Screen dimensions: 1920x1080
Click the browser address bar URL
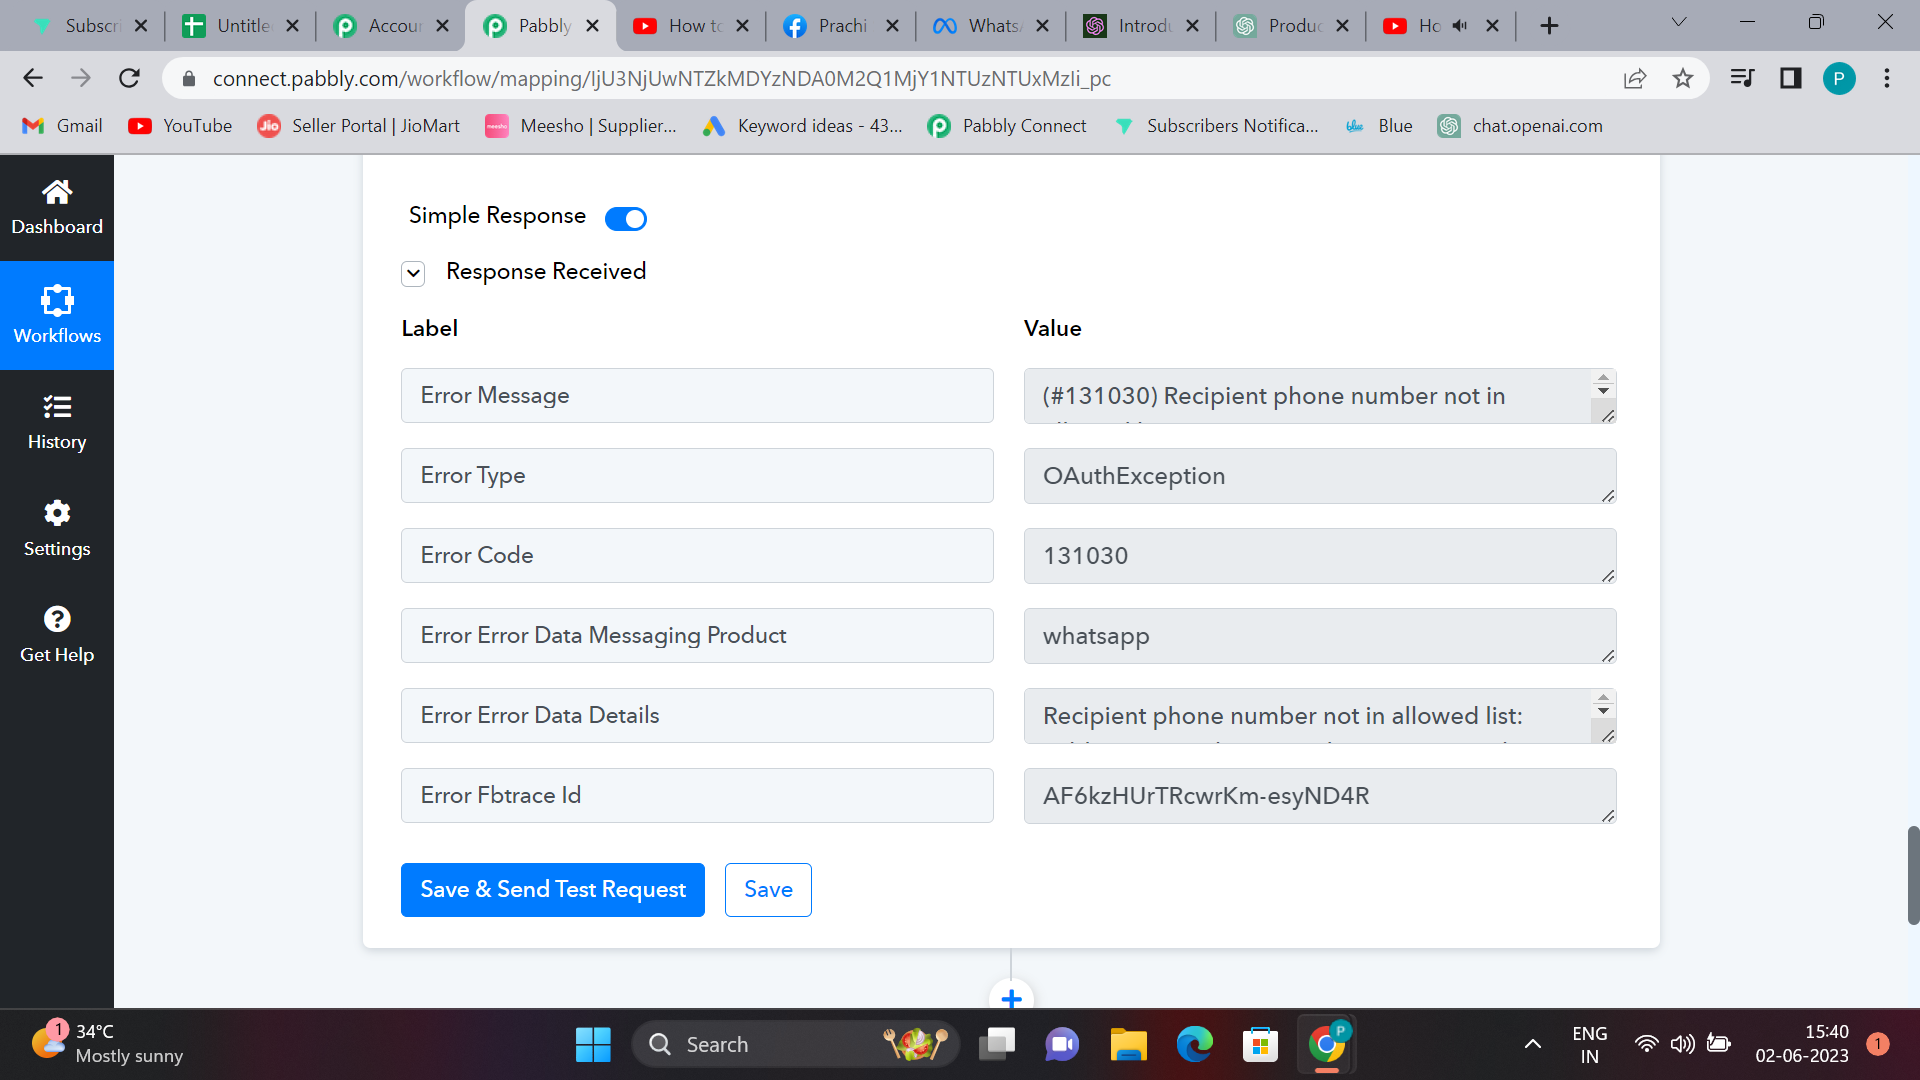[x=661, y=78]
